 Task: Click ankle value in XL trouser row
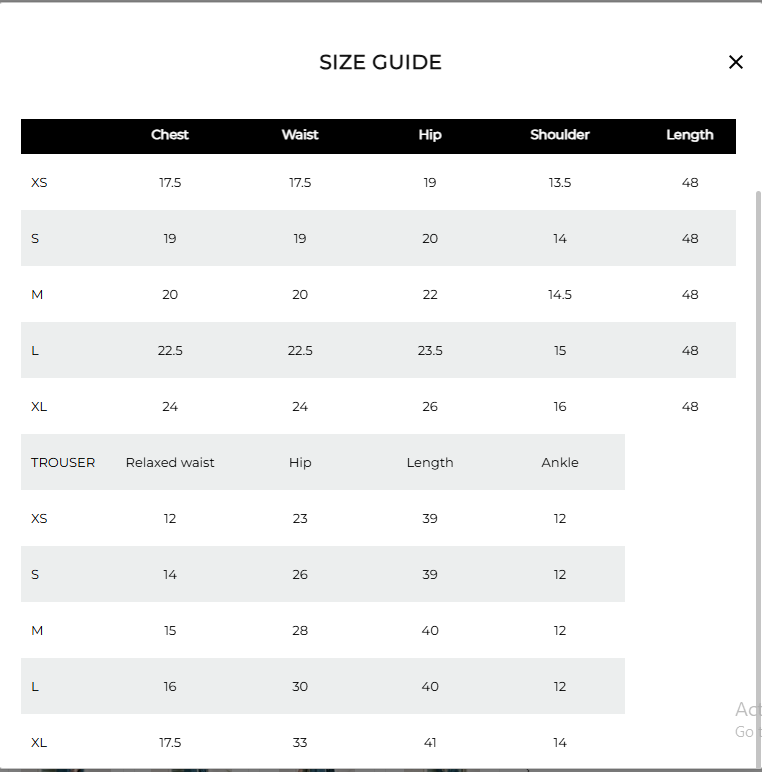560,743
